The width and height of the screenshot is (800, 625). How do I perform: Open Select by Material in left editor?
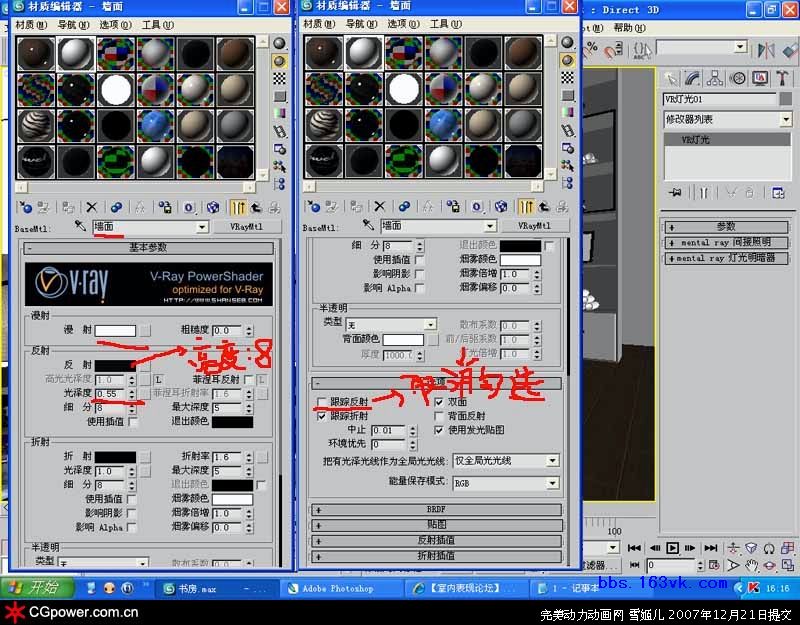pos(280,166)
